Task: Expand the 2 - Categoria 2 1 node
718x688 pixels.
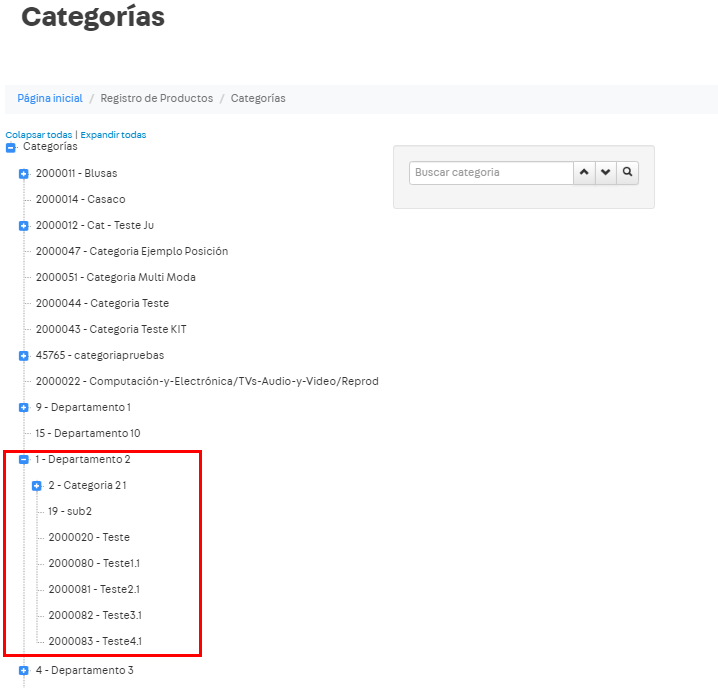Action: 37,486
